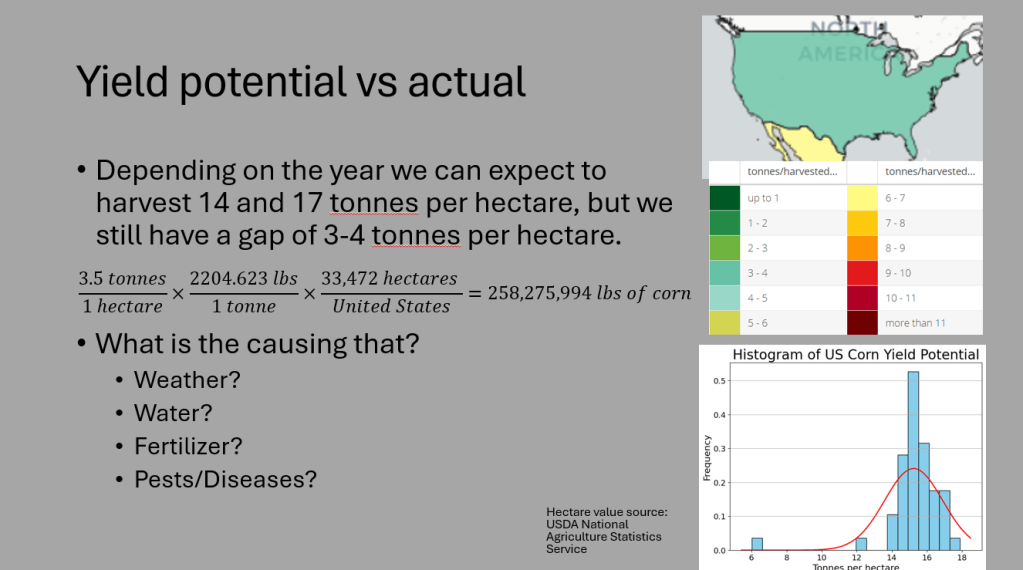Click the orange "8 - 9" legend swatch

[862, 248]
